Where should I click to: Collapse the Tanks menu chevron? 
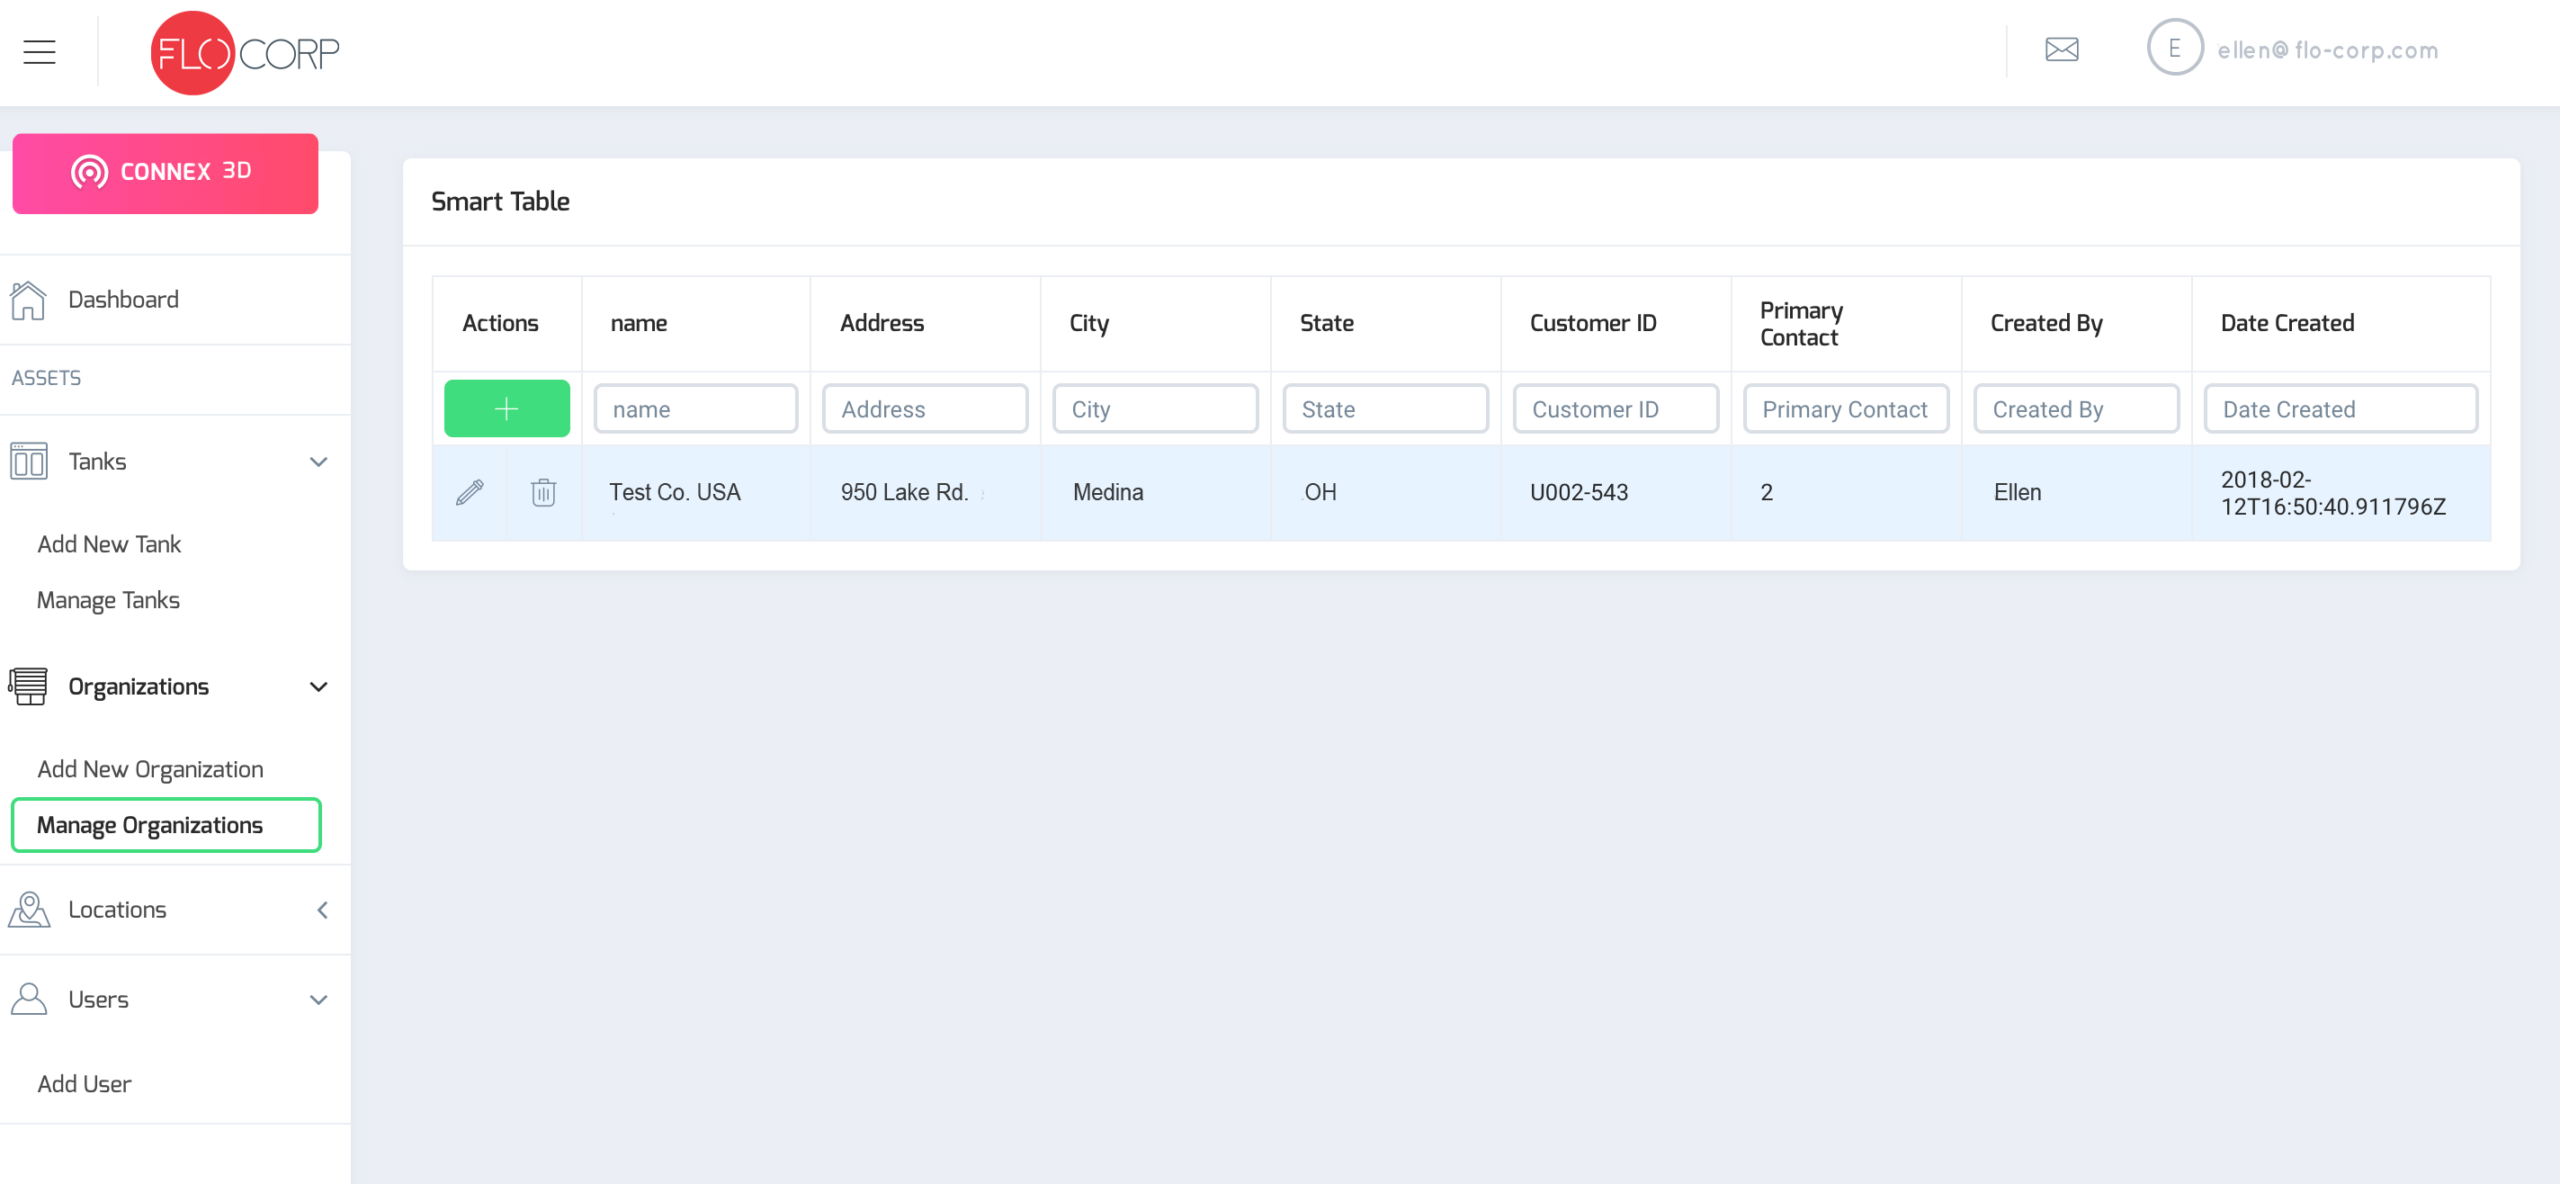click(x=319, y=462)
